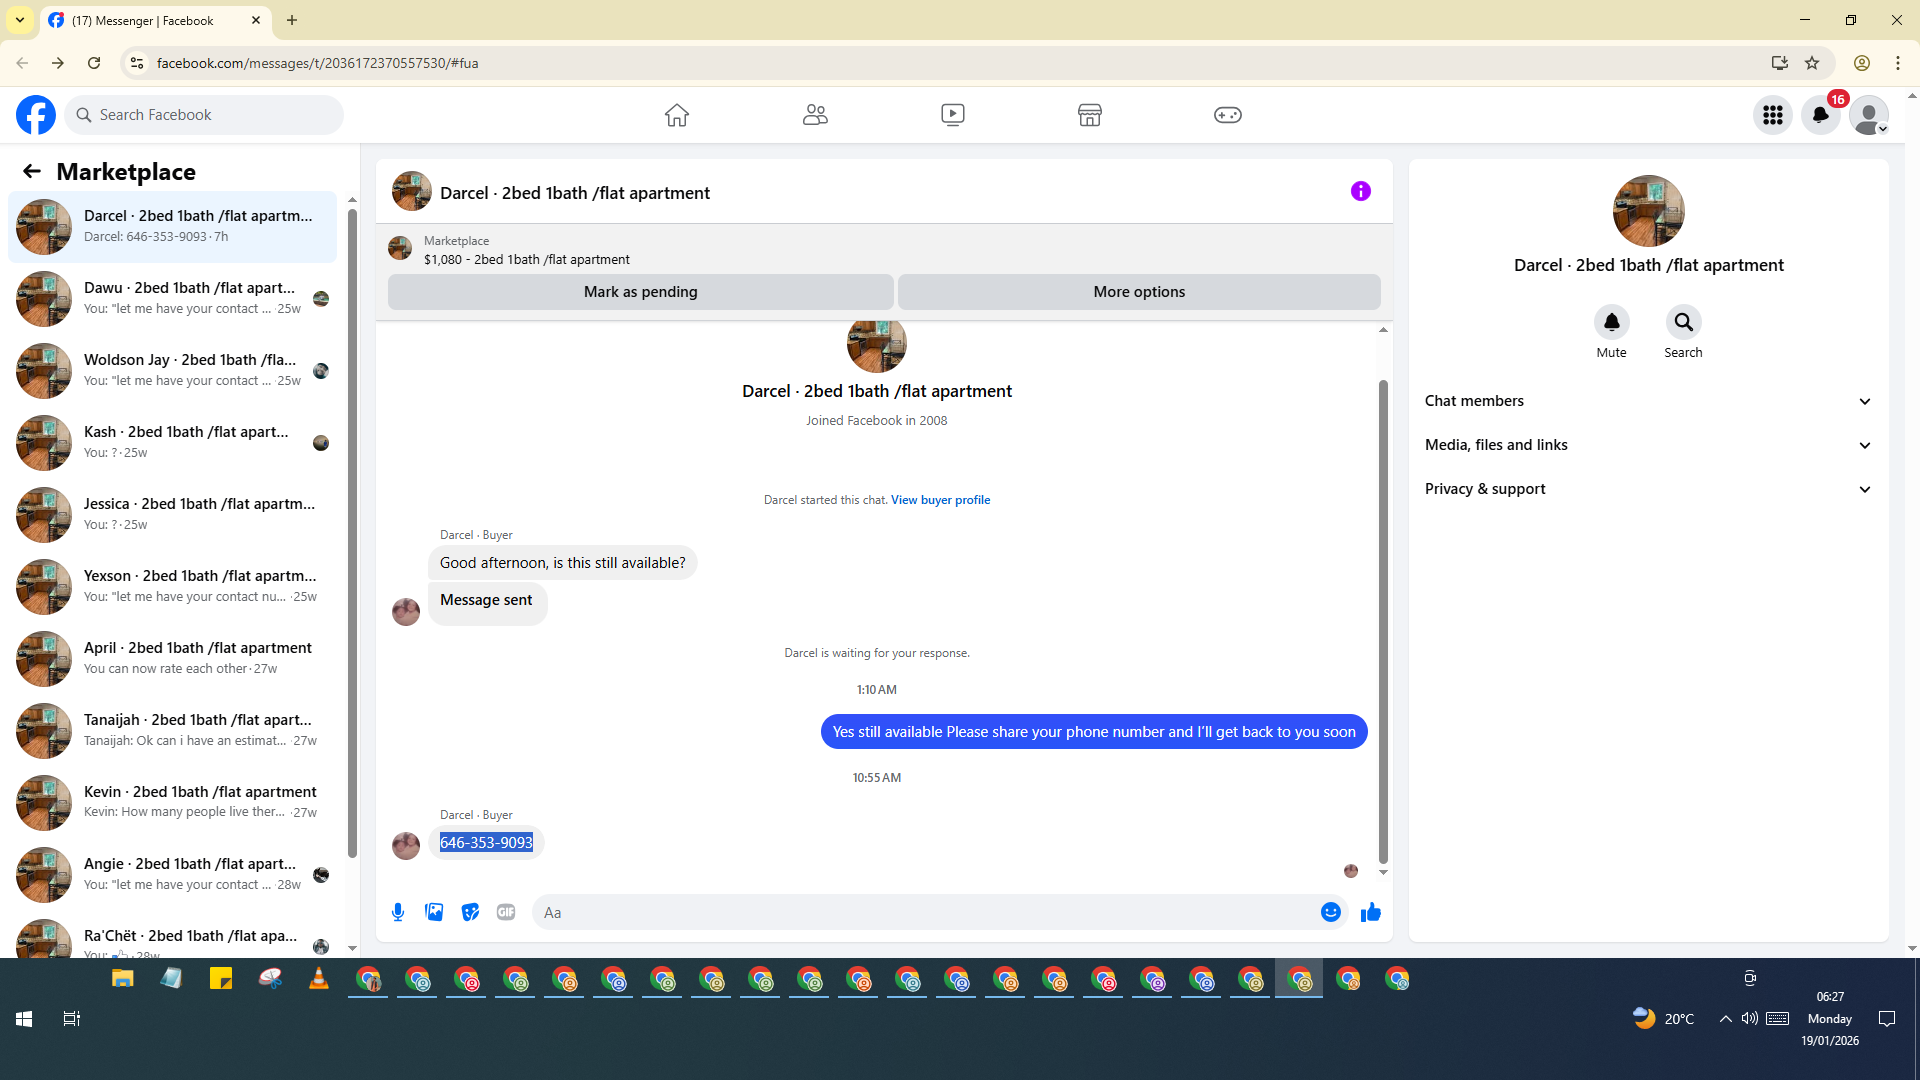Expand the Privacy & support section

coord(1648,489)
